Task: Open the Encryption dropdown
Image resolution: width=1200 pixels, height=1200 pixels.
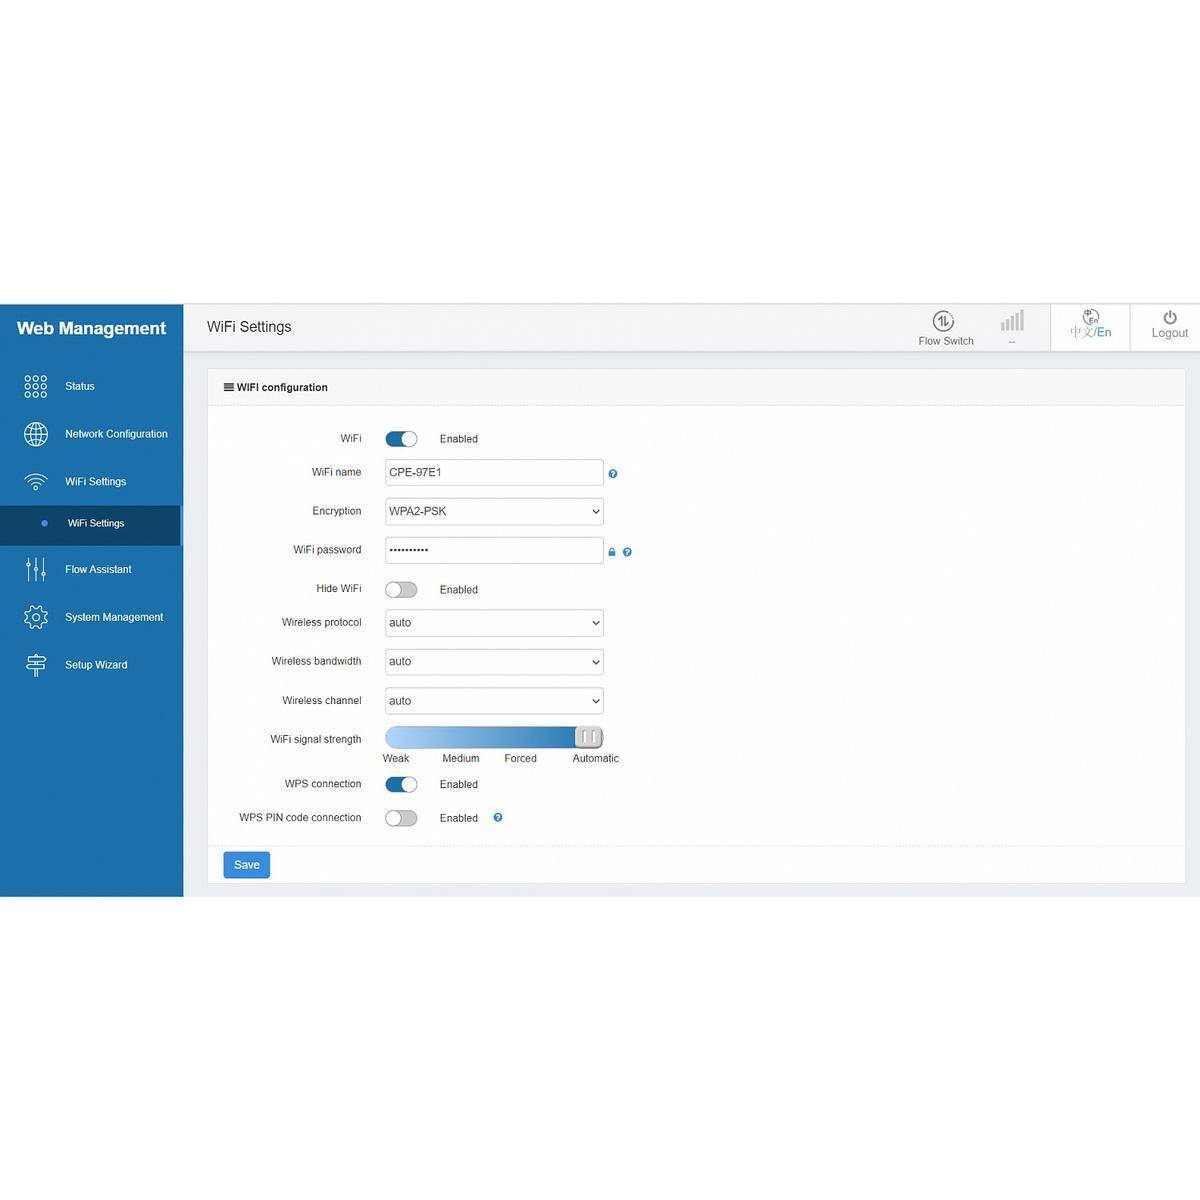Action: coord(494,512)
